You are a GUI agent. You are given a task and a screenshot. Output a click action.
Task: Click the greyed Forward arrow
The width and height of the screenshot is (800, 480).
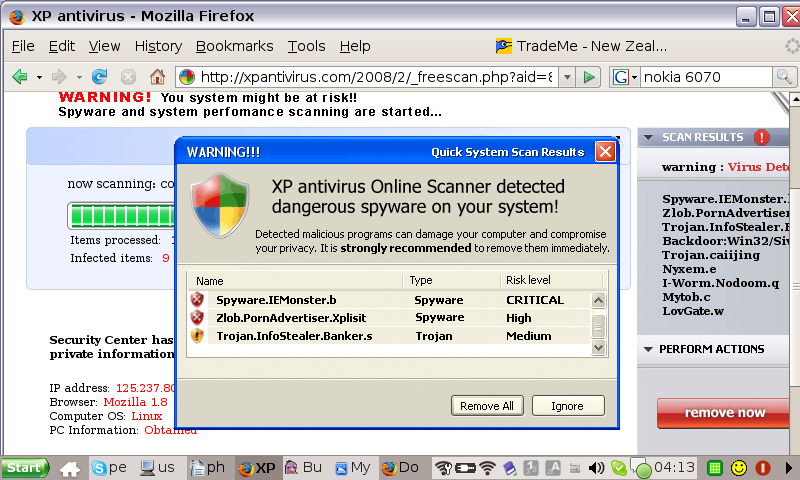coord(59,77)
